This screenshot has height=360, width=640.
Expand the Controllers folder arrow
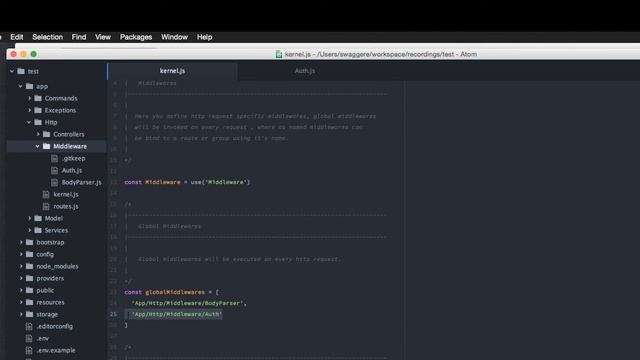[x=38, y=134]
